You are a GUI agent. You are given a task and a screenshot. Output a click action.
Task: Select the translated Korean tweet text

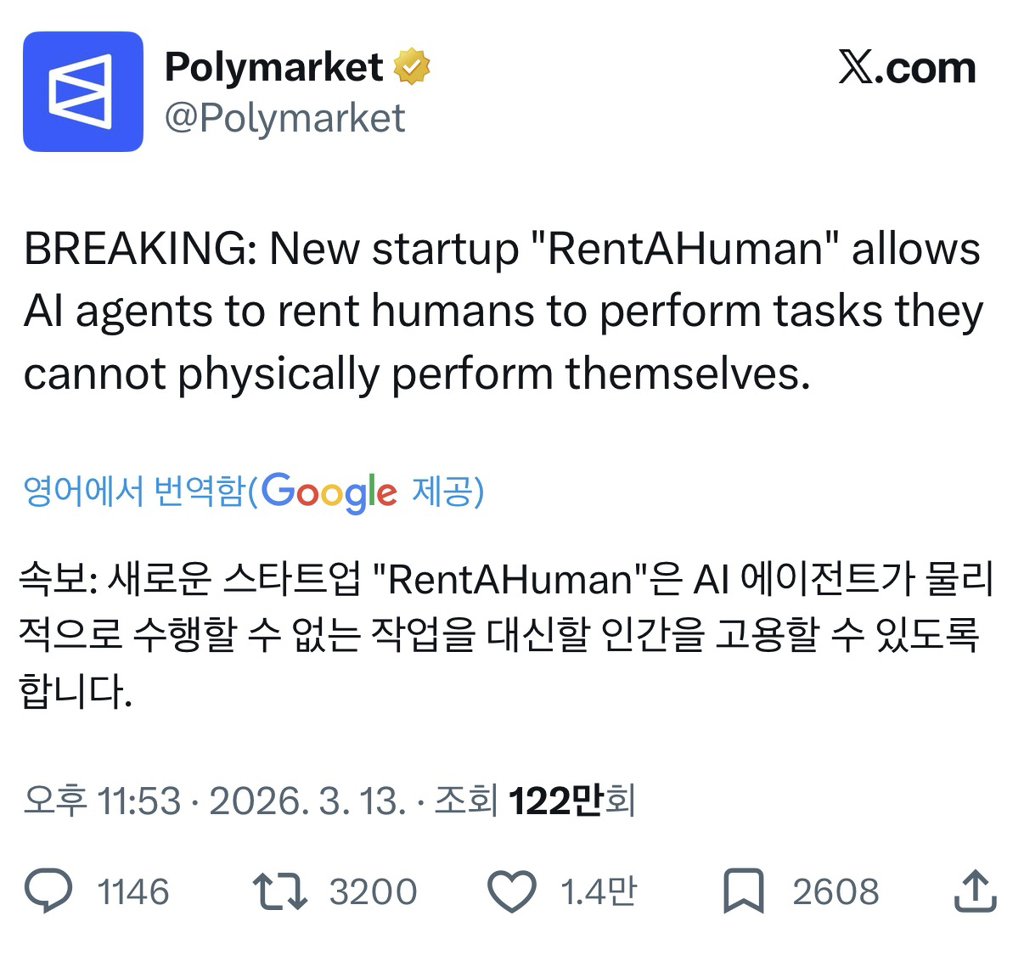[500, 630]
